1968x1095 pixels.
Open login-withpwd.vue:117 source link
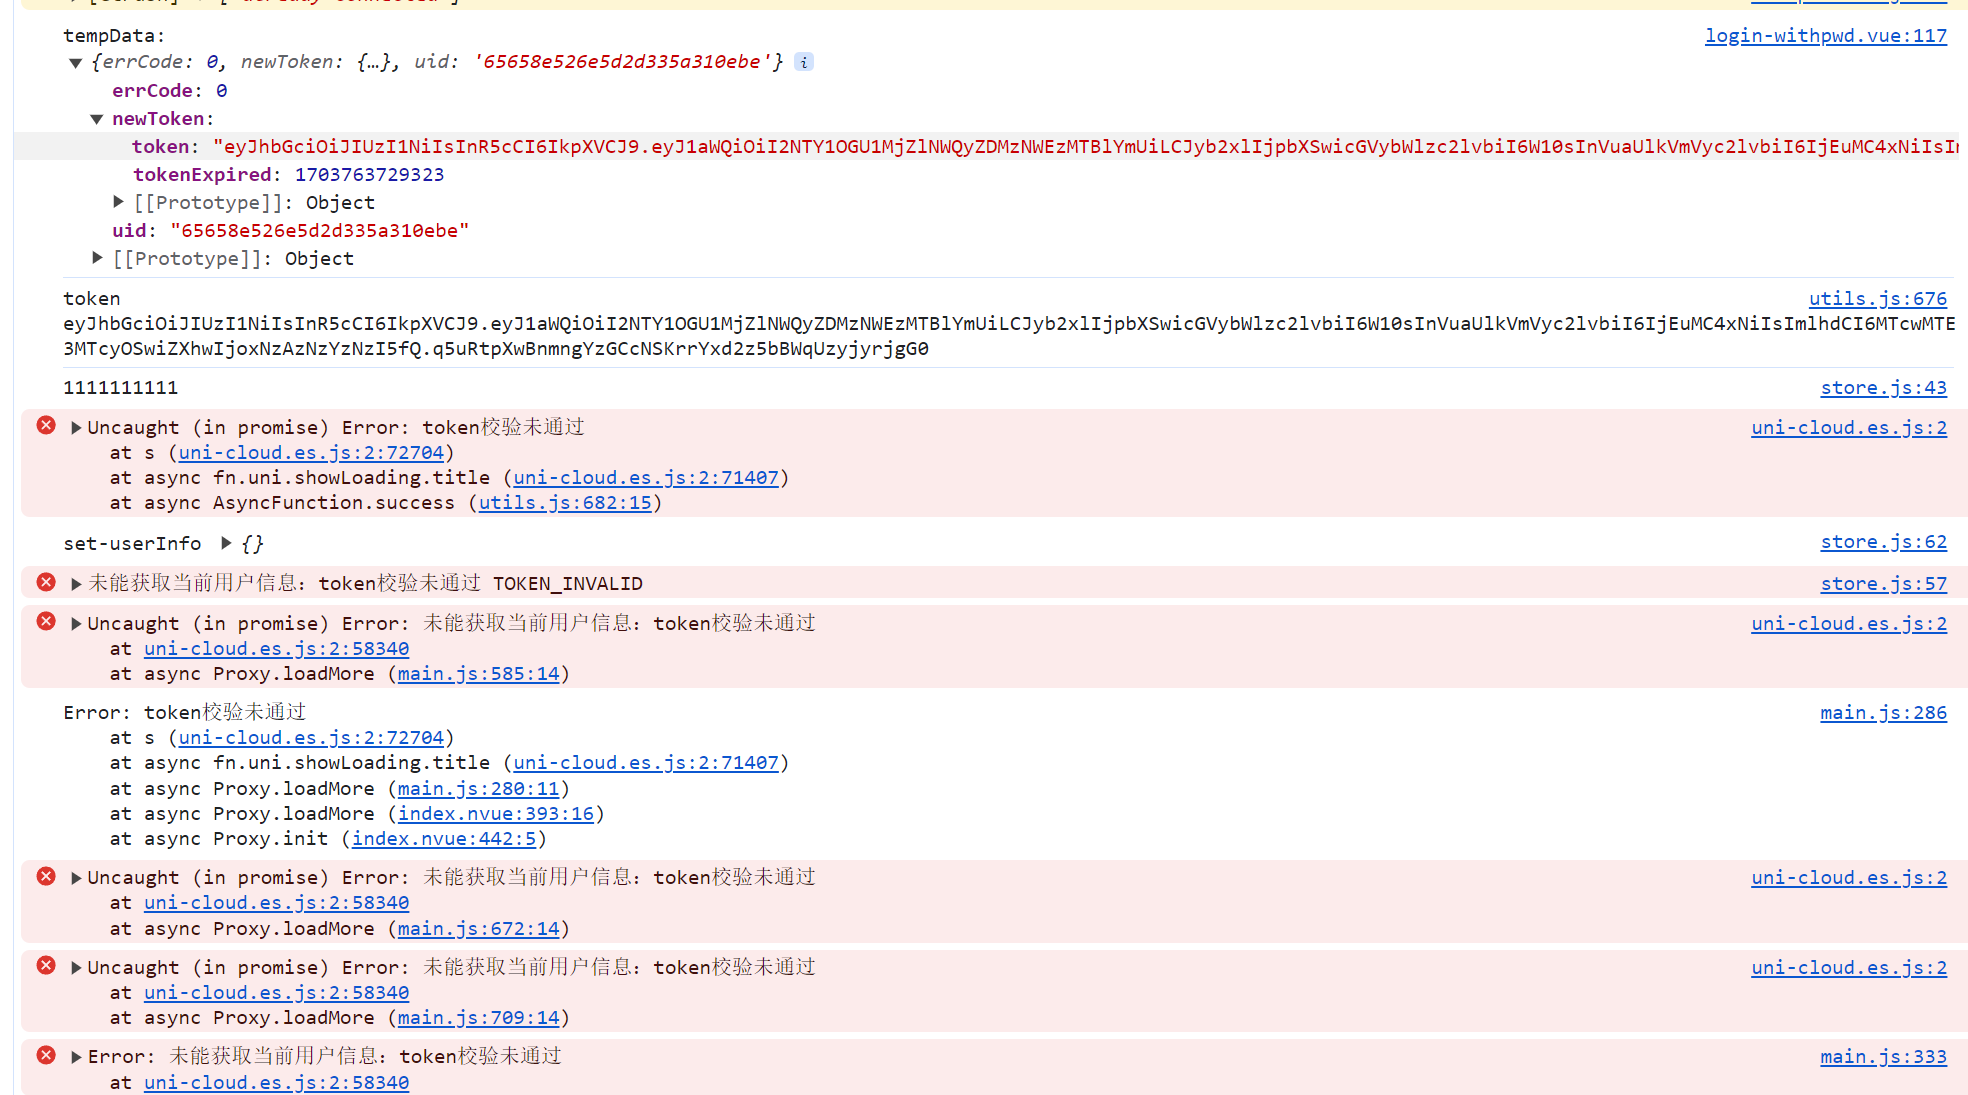point(1825,36)
